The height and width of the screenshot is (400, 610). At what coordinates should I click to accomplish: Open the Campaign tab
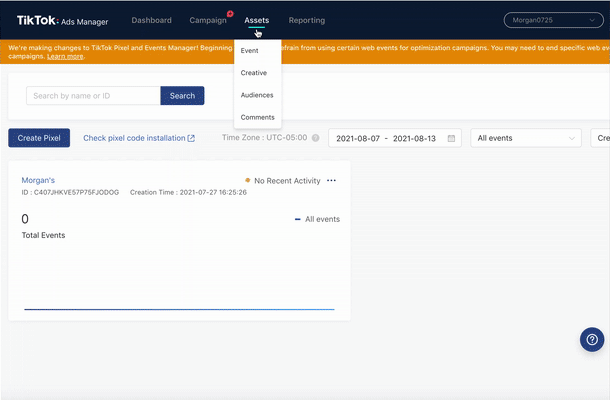click(208, 20)
